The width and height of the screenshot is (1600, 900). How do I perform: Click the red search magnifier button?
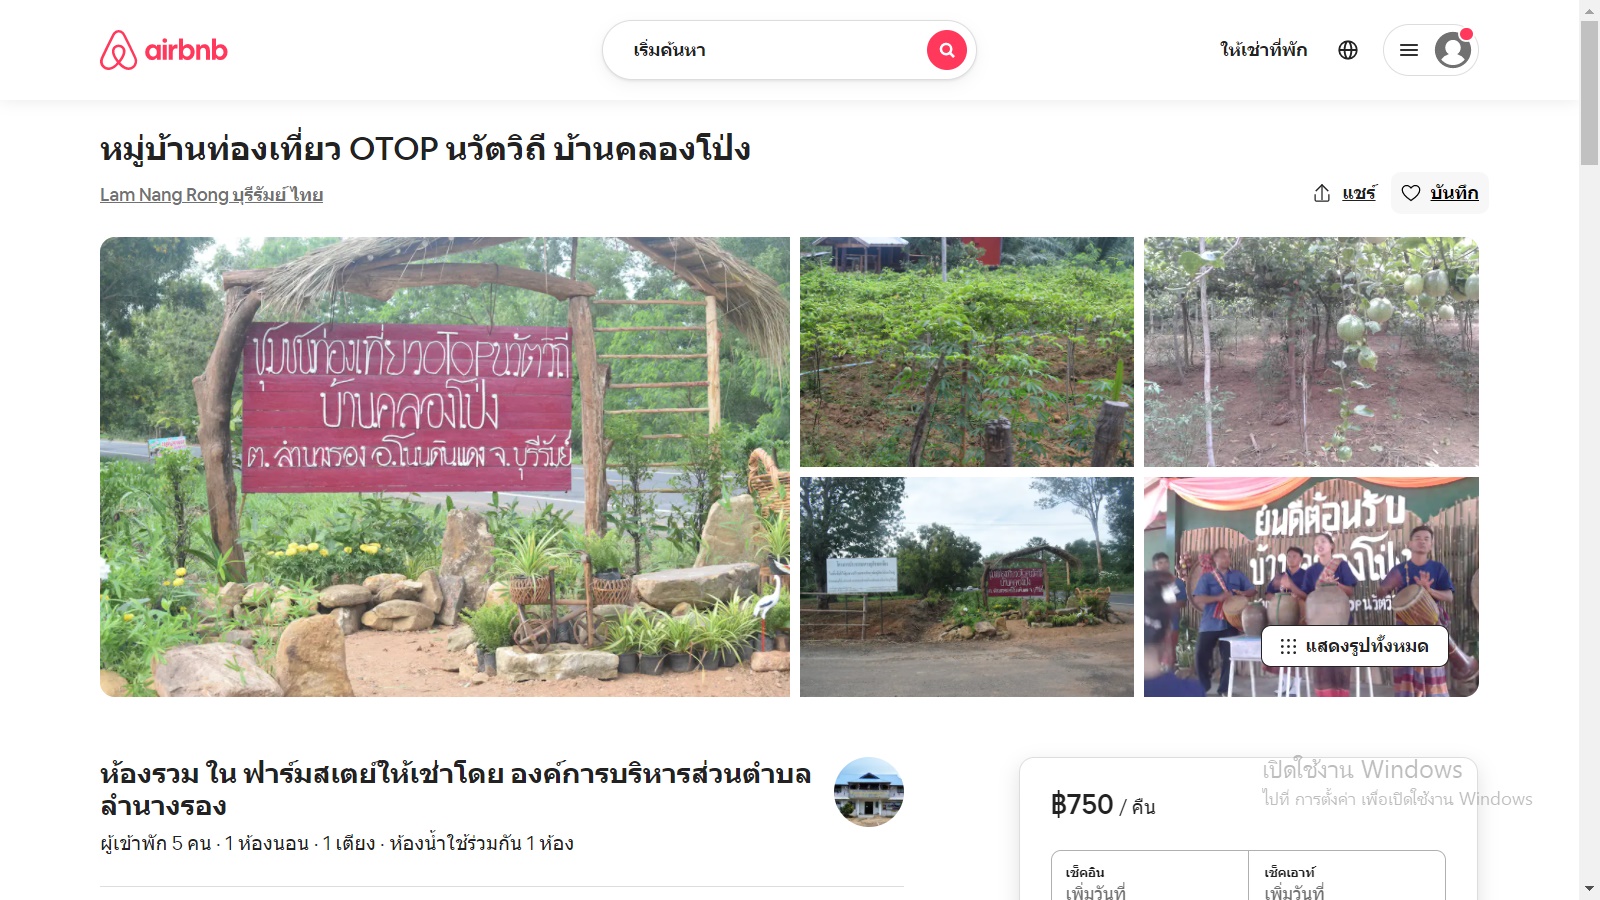click(x=946, y=50)
